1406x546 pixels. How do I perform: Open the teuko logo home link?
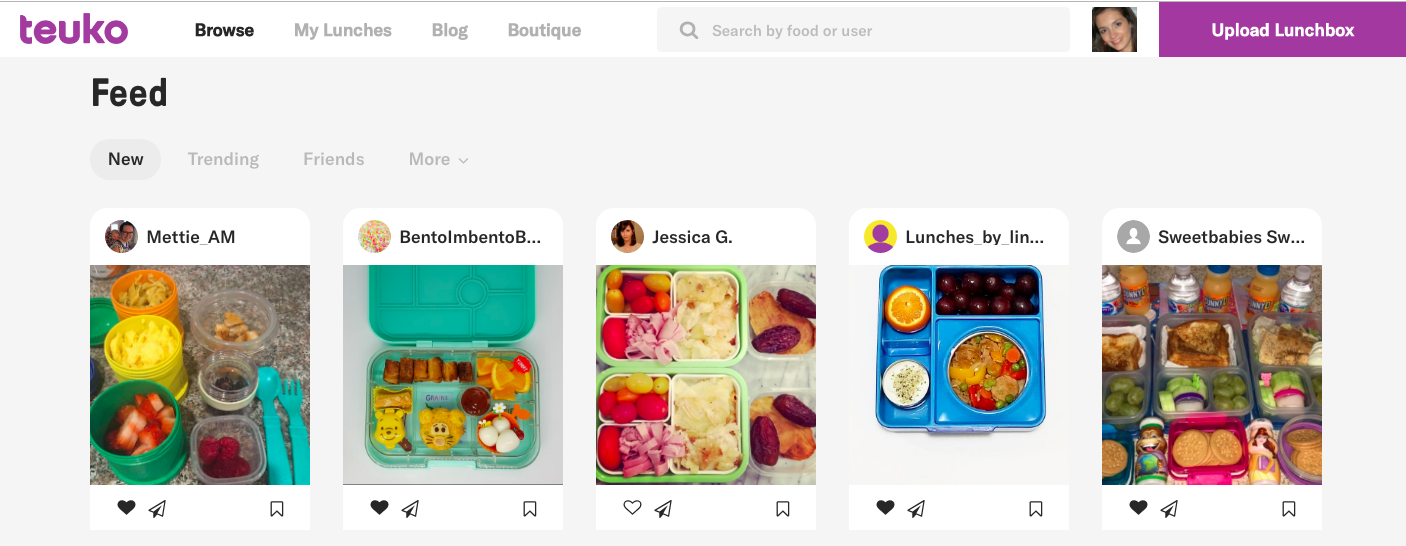74,29
